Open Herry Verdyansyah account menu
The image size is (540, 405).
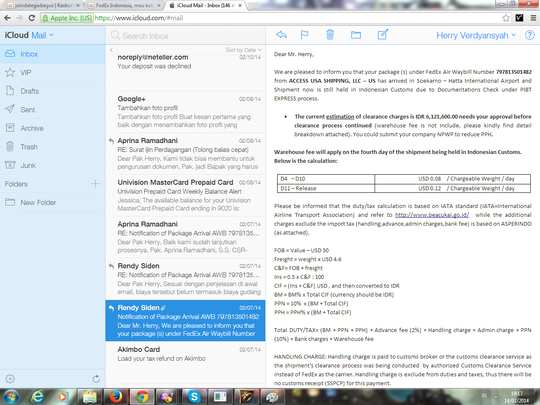tap(476, 35)
